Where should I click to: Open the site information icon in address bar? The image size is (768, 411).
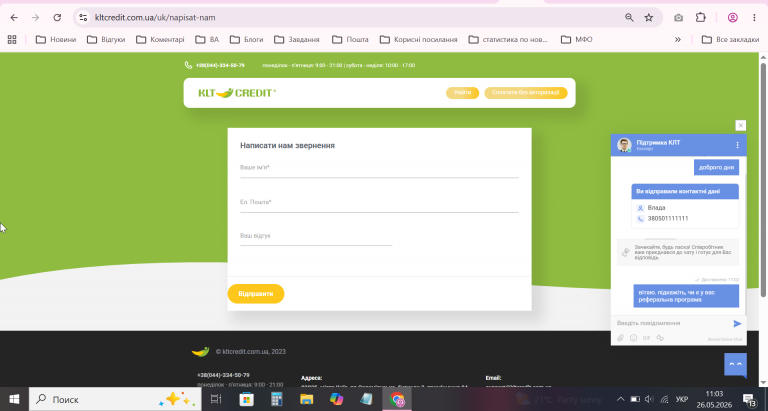click(83, 18)
